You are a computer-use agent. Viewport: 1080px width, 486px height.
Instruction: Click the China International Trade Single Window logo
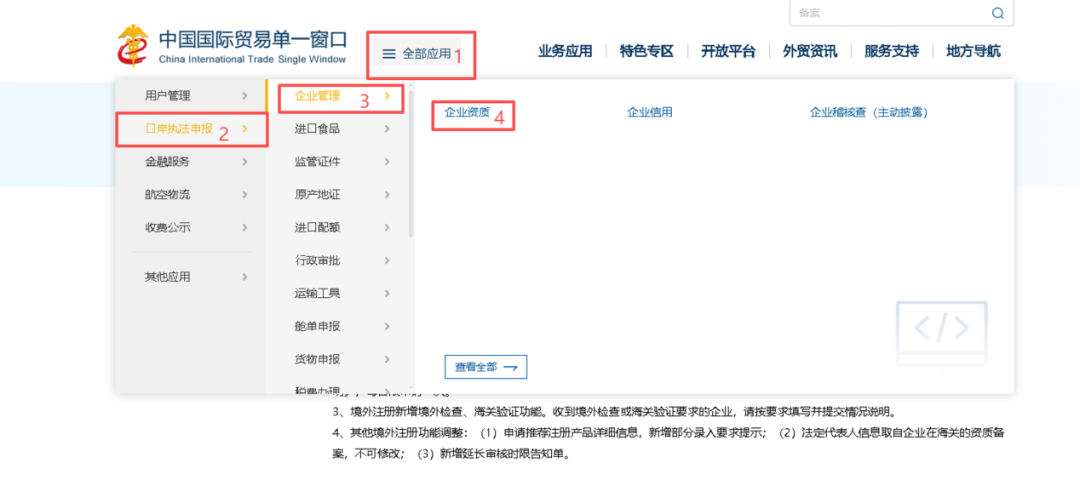tap(232, 46)
